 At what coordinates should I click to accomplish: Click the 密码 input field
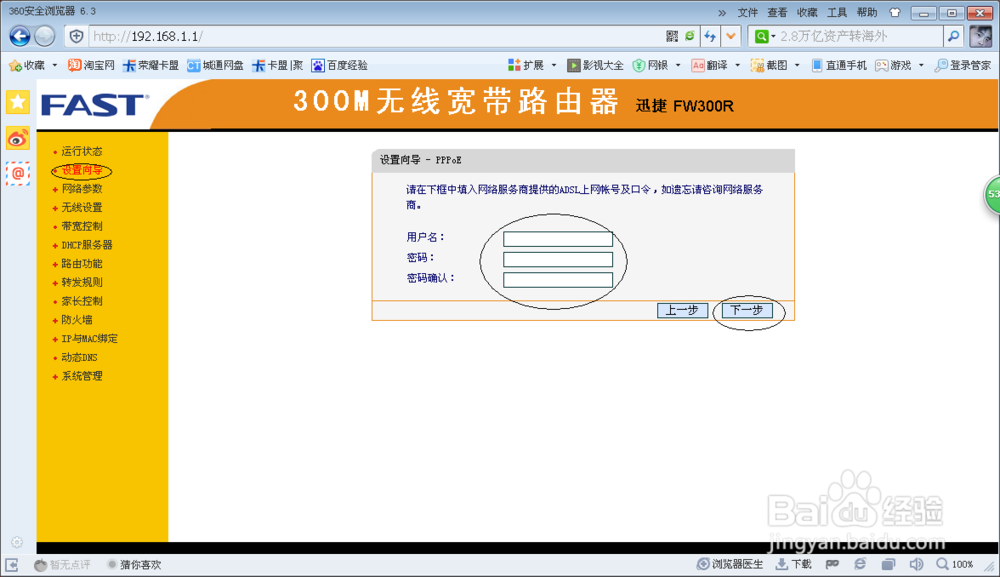(x=558, y=259)
